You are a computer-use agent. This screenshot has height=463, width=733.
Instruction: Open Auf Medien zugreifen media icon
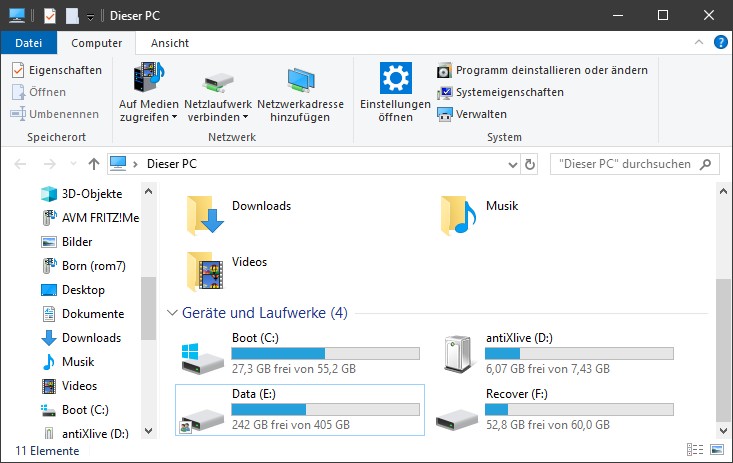pyautogui.click(x=149, y=77)
